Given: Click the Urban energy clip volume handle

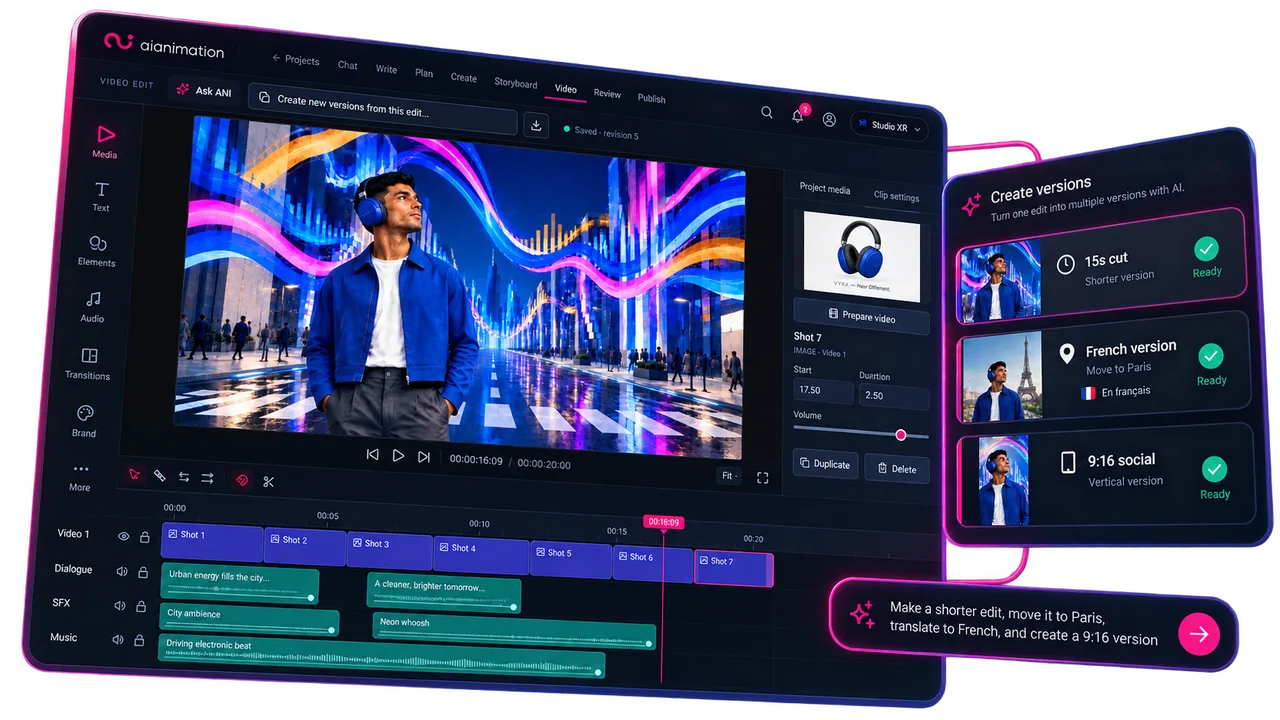Looking at the screenshot, I should [311, 598].
